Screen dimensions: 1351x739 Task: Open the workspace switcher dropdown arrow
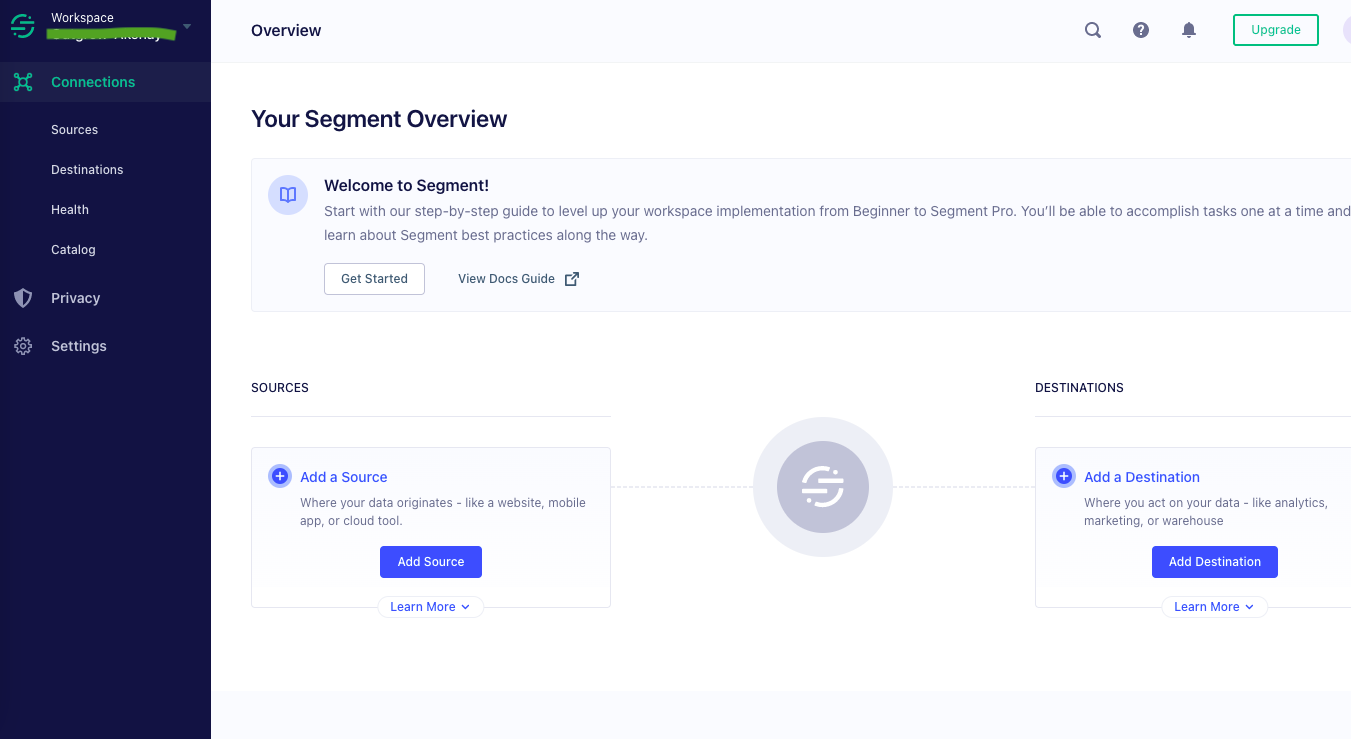[x=187, y=26]
